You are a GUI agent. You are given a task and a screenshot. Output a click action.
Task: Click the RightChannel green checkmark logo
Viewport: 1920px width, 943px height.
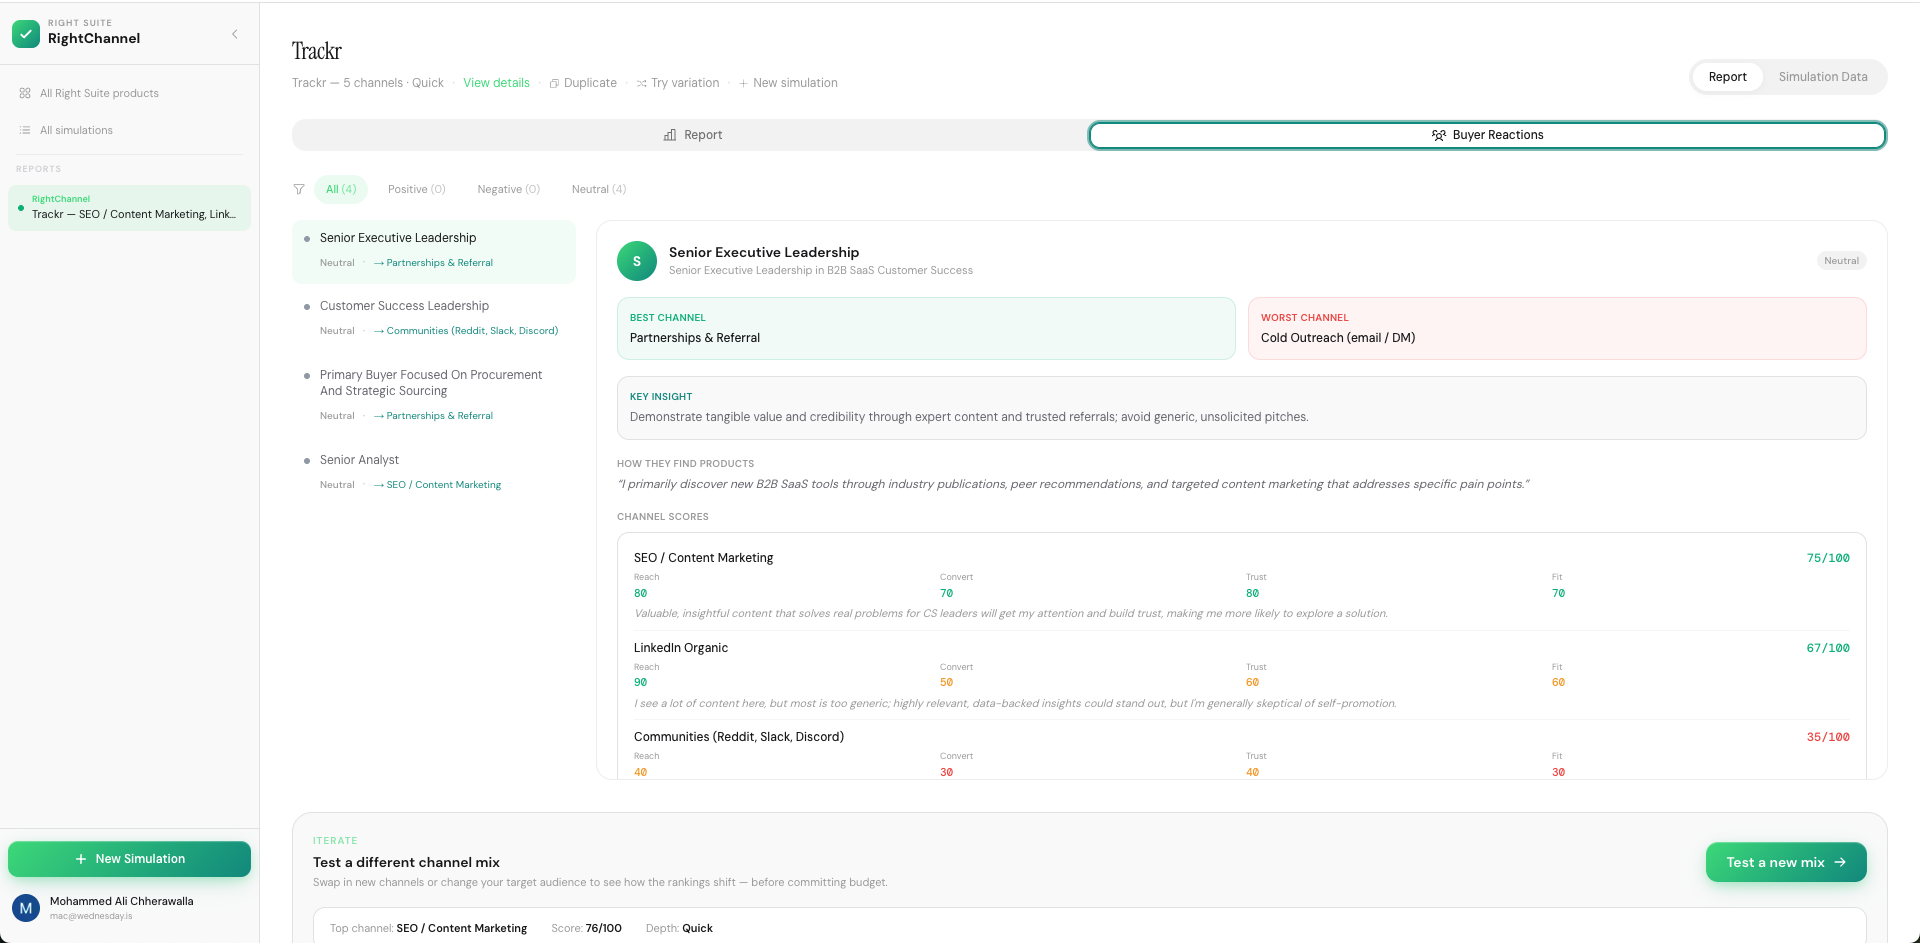26,33
